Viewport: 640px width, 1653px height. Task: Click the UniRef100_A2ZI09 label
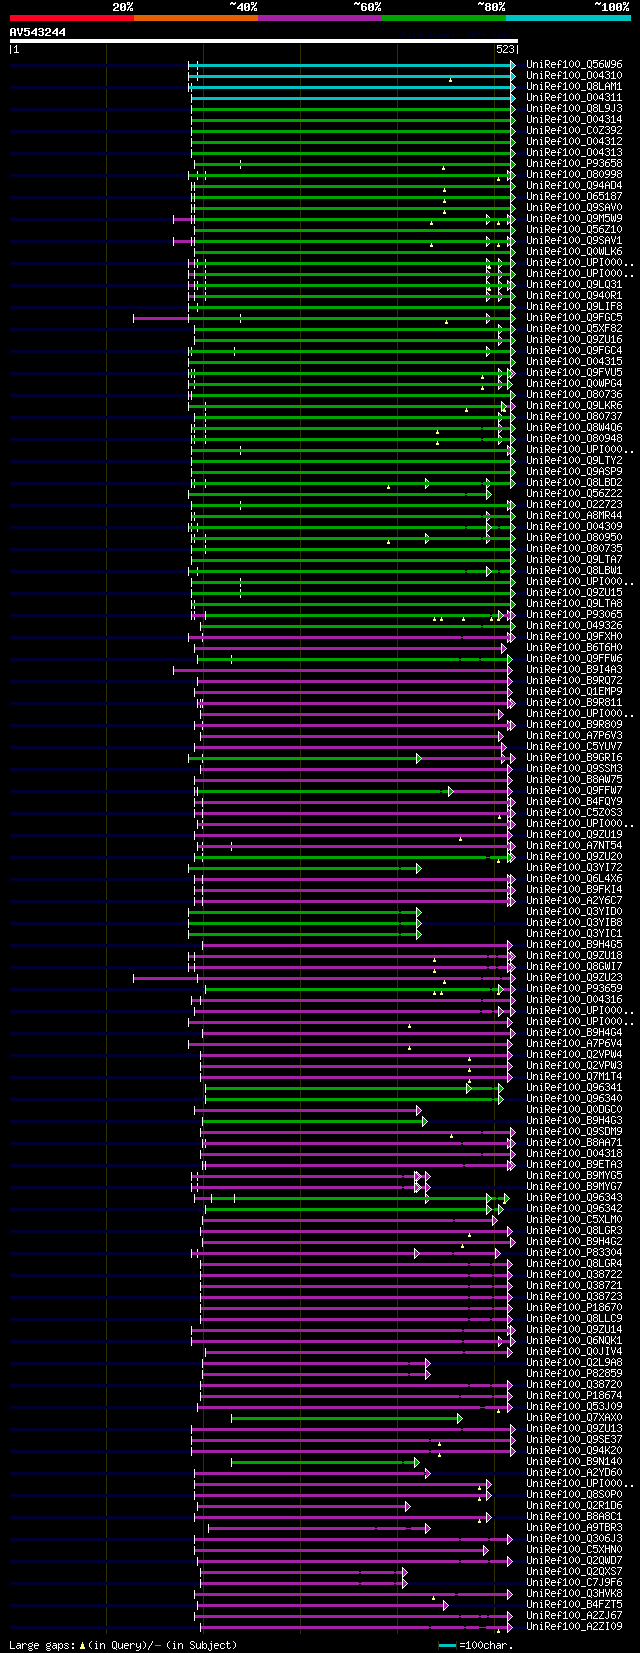click(574, 1626)
